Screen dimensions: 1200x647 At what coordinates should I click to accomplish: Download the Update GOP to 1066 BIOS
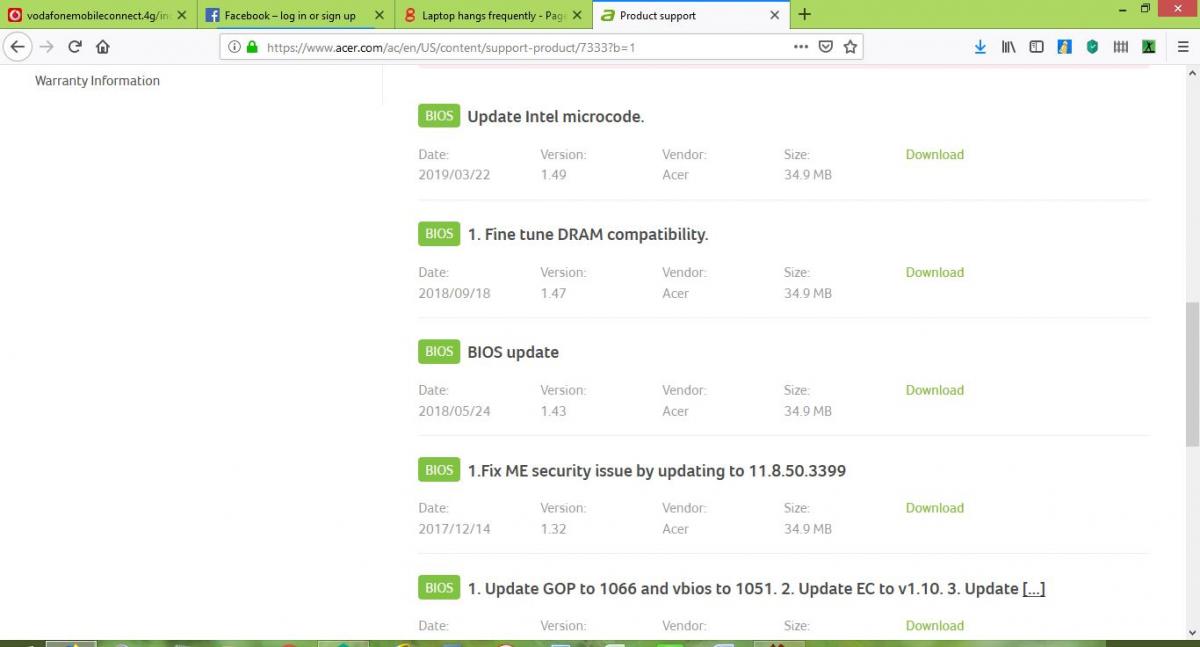[x=934, y=626]
